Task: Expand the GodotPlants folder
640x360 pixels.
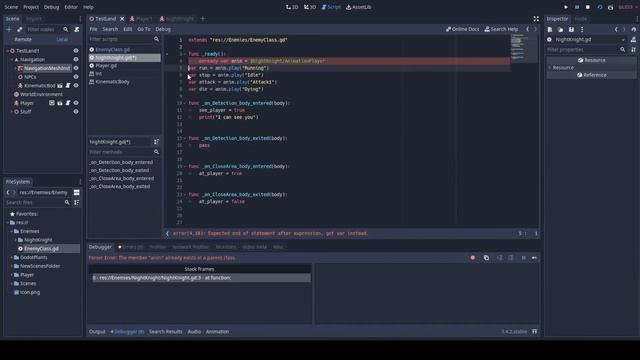Action: [x=12, y=258]
